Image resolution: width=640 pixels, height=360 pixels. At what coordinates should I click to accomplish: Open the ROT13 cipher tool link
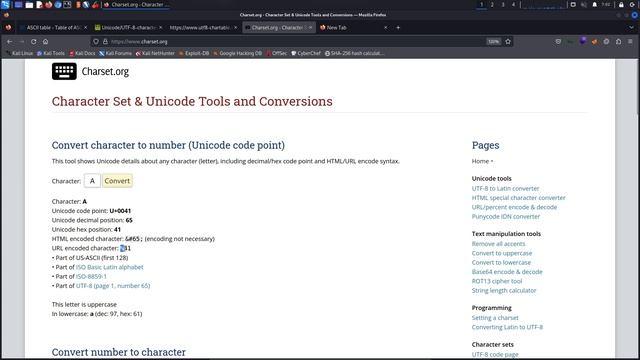pyautogui.click(x=497, y=281)
